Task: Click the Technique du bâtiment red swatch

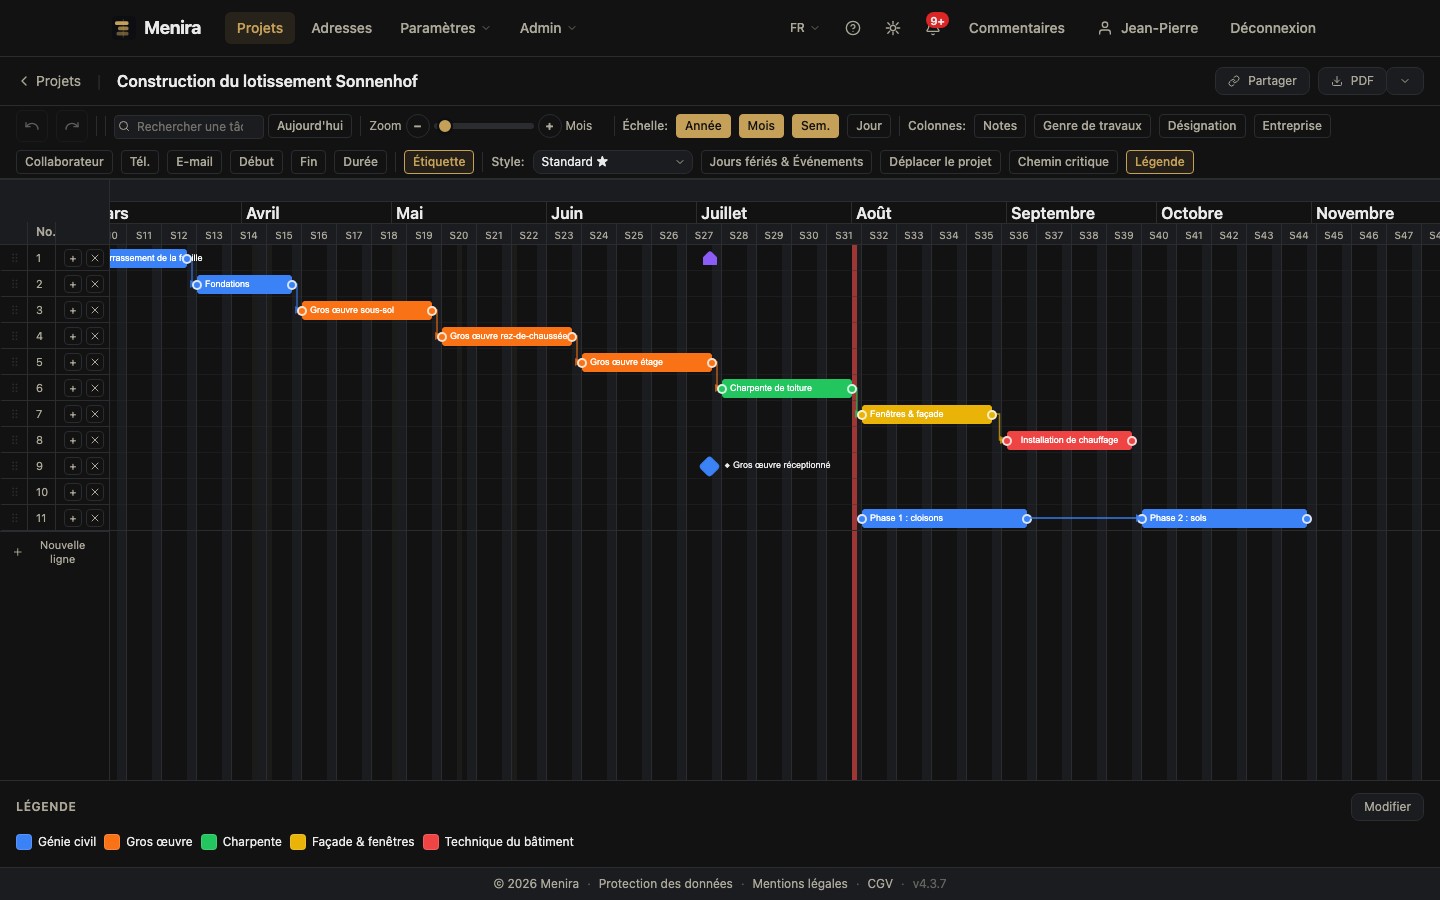Action: pyautogui.click(x=431, y=842)
